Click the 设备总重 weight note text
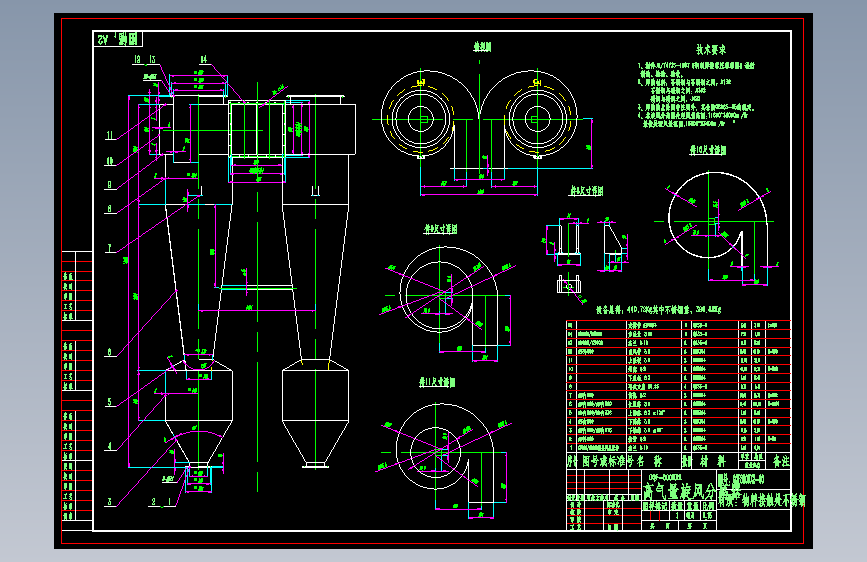This screenshot has height=562, width=867. click(658, 310)
